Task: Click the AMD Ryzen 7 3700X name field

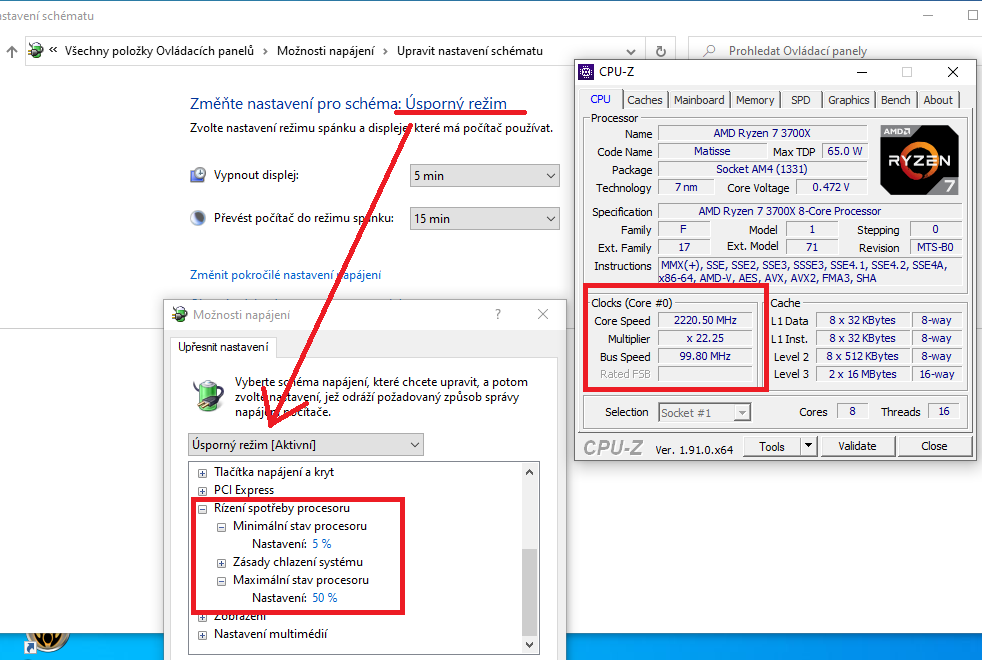Action: 762,133
